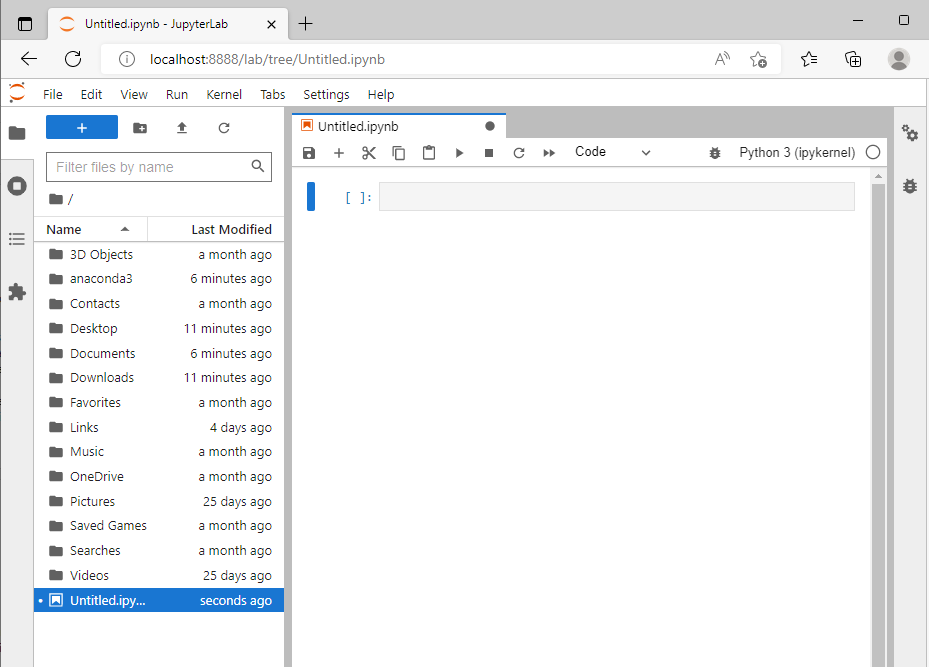Run the selected cell

click(459, 153)
